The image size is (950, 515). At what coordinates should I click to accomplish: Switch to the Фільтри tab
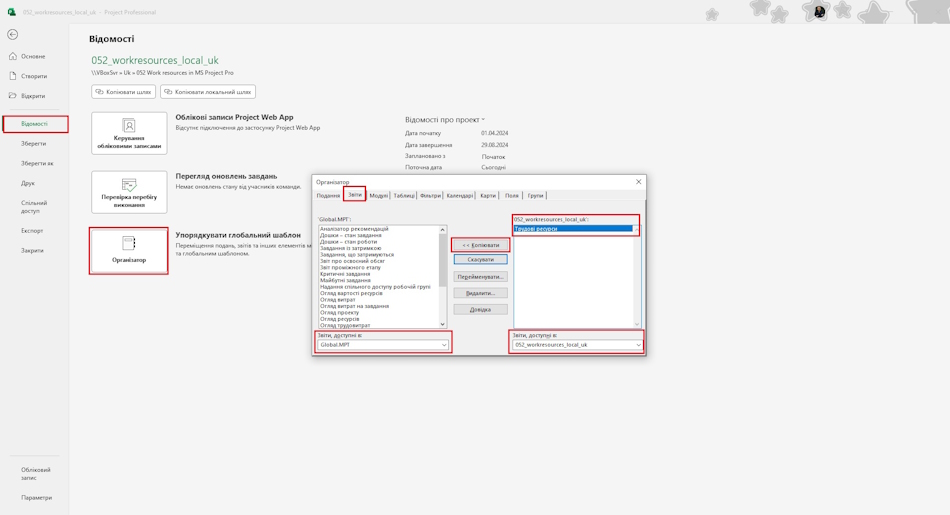(x=430, y=196)
